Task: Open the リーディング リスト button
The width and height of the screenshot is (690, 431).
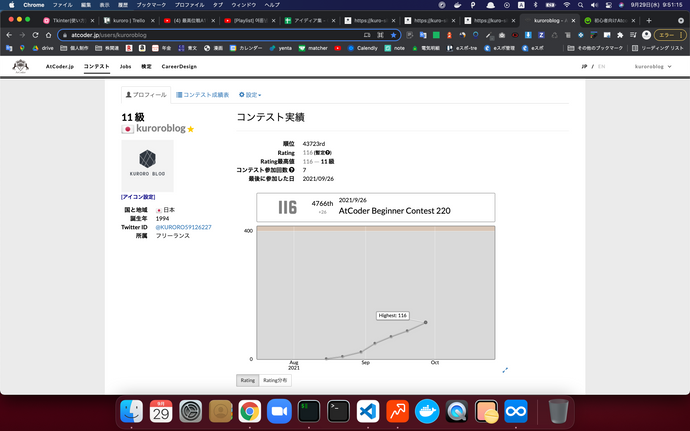Action: [658, 48]
